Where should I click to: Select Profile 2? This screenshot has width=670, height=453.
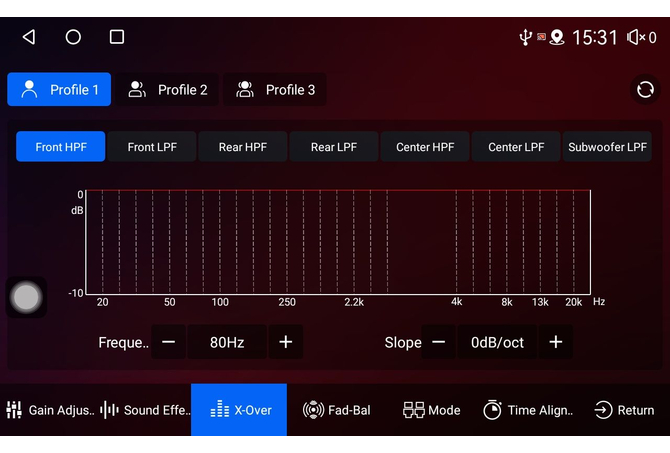(x=168, y=90)
